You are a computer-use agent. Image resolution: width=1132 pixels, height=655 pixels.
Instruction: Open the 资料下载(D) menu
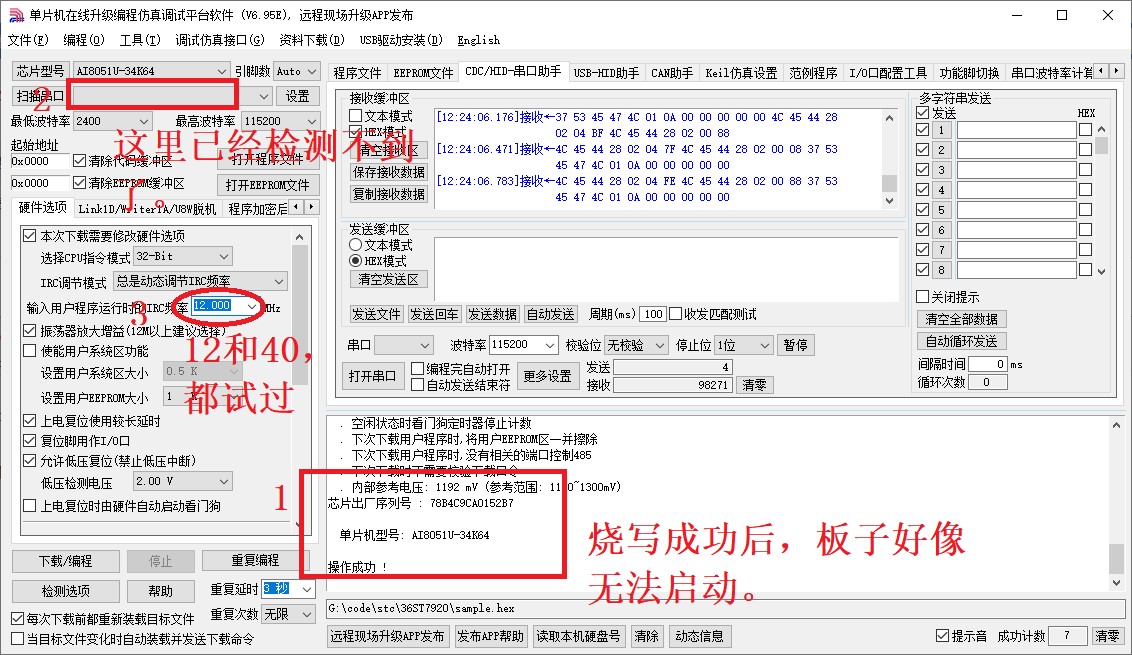pyautogui.click(x=312, y=40)
